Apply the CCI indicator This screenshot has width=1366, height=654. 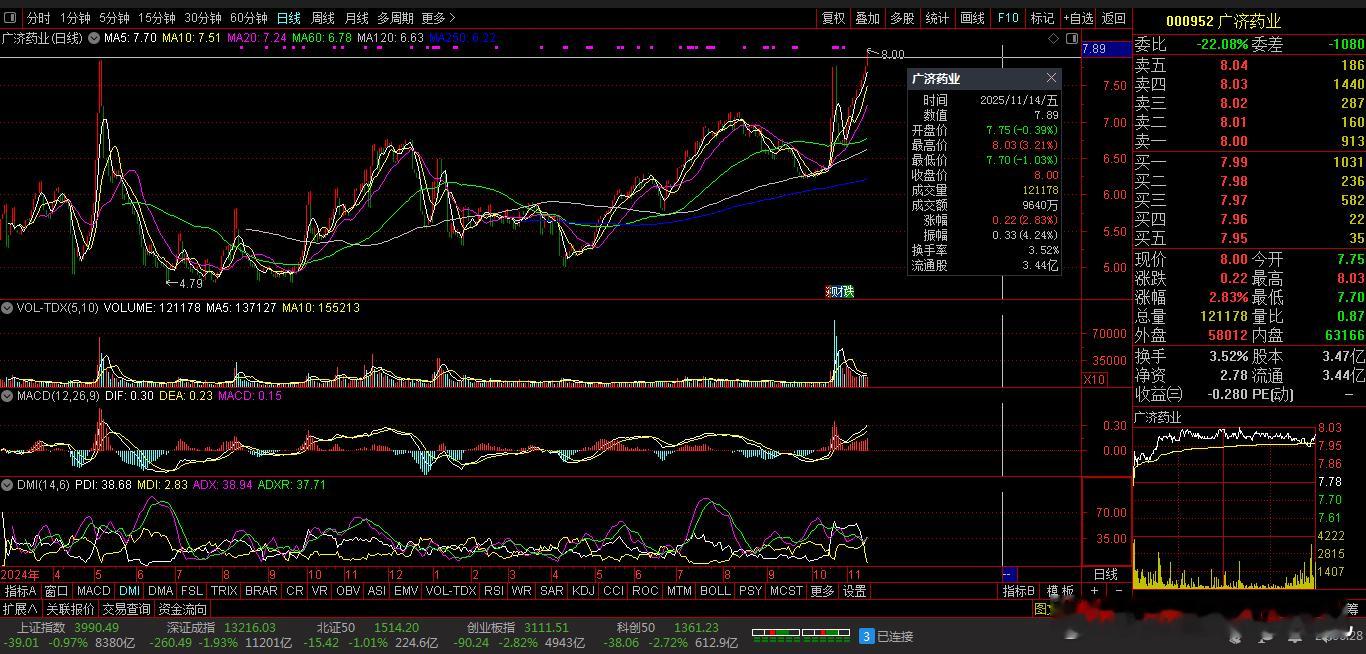[x=614, y=591]
